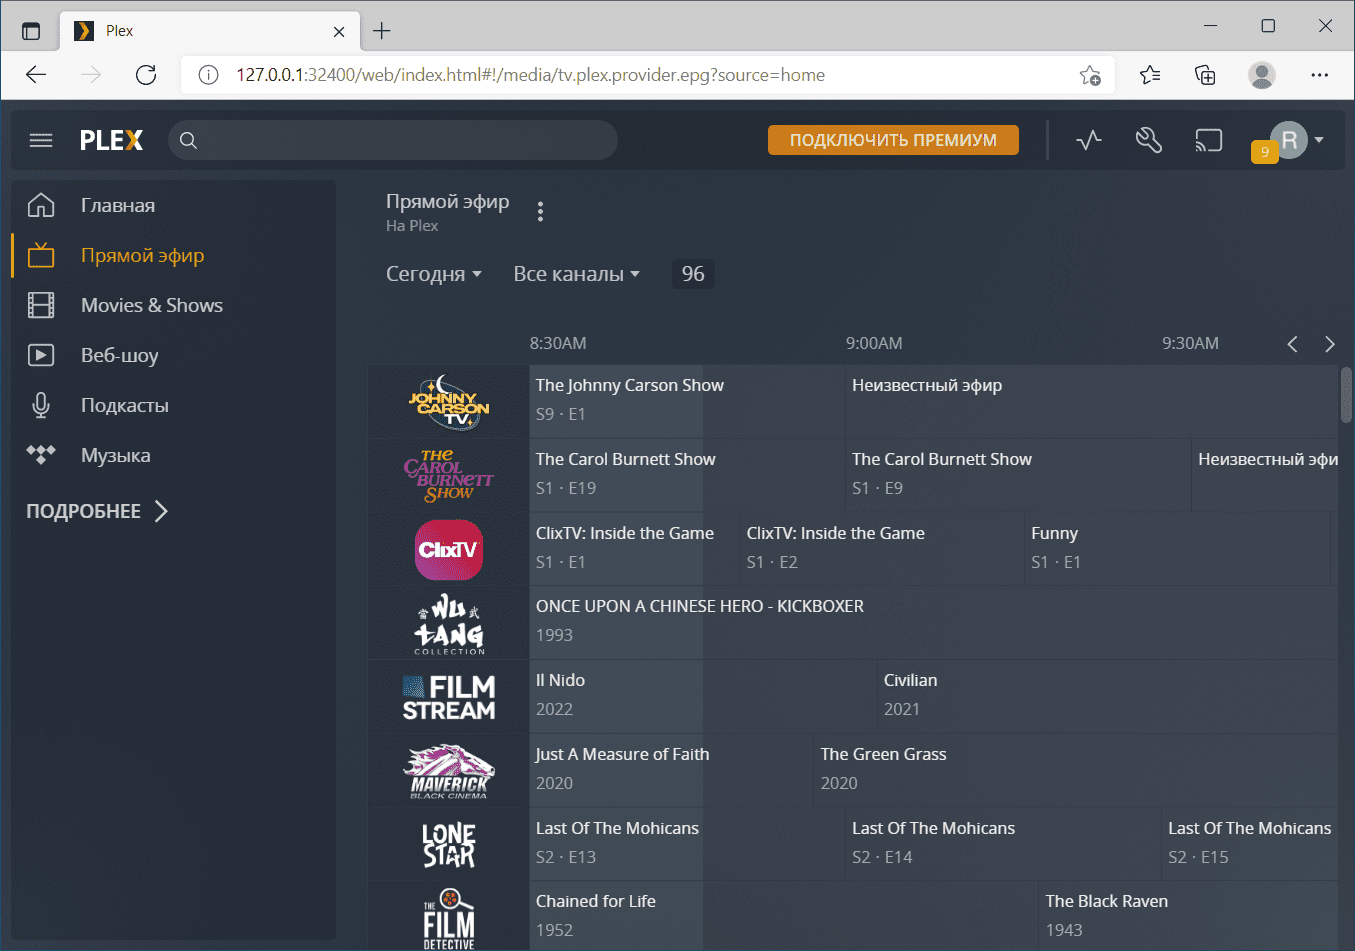Add this page to favorites
The height and width of the screenshot is (951, 1355).
(1090, 75)
